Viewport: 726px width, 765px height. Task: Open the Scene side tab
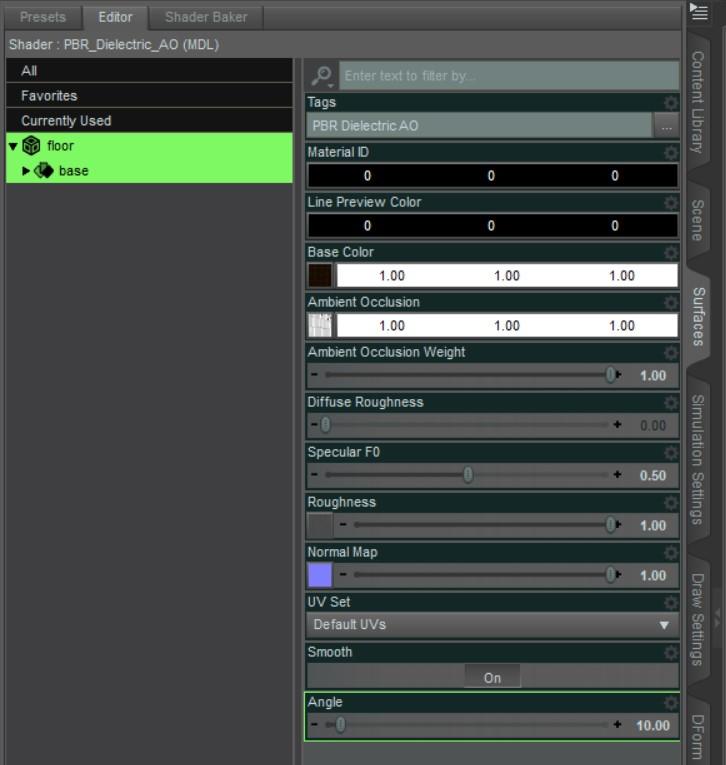698,220
